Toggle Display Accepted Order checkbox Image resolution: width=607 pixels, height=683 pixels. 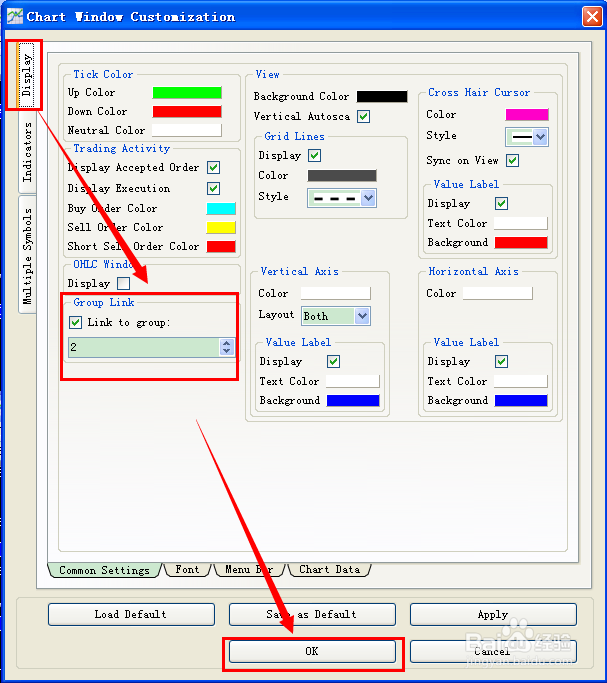coord(213,168)
